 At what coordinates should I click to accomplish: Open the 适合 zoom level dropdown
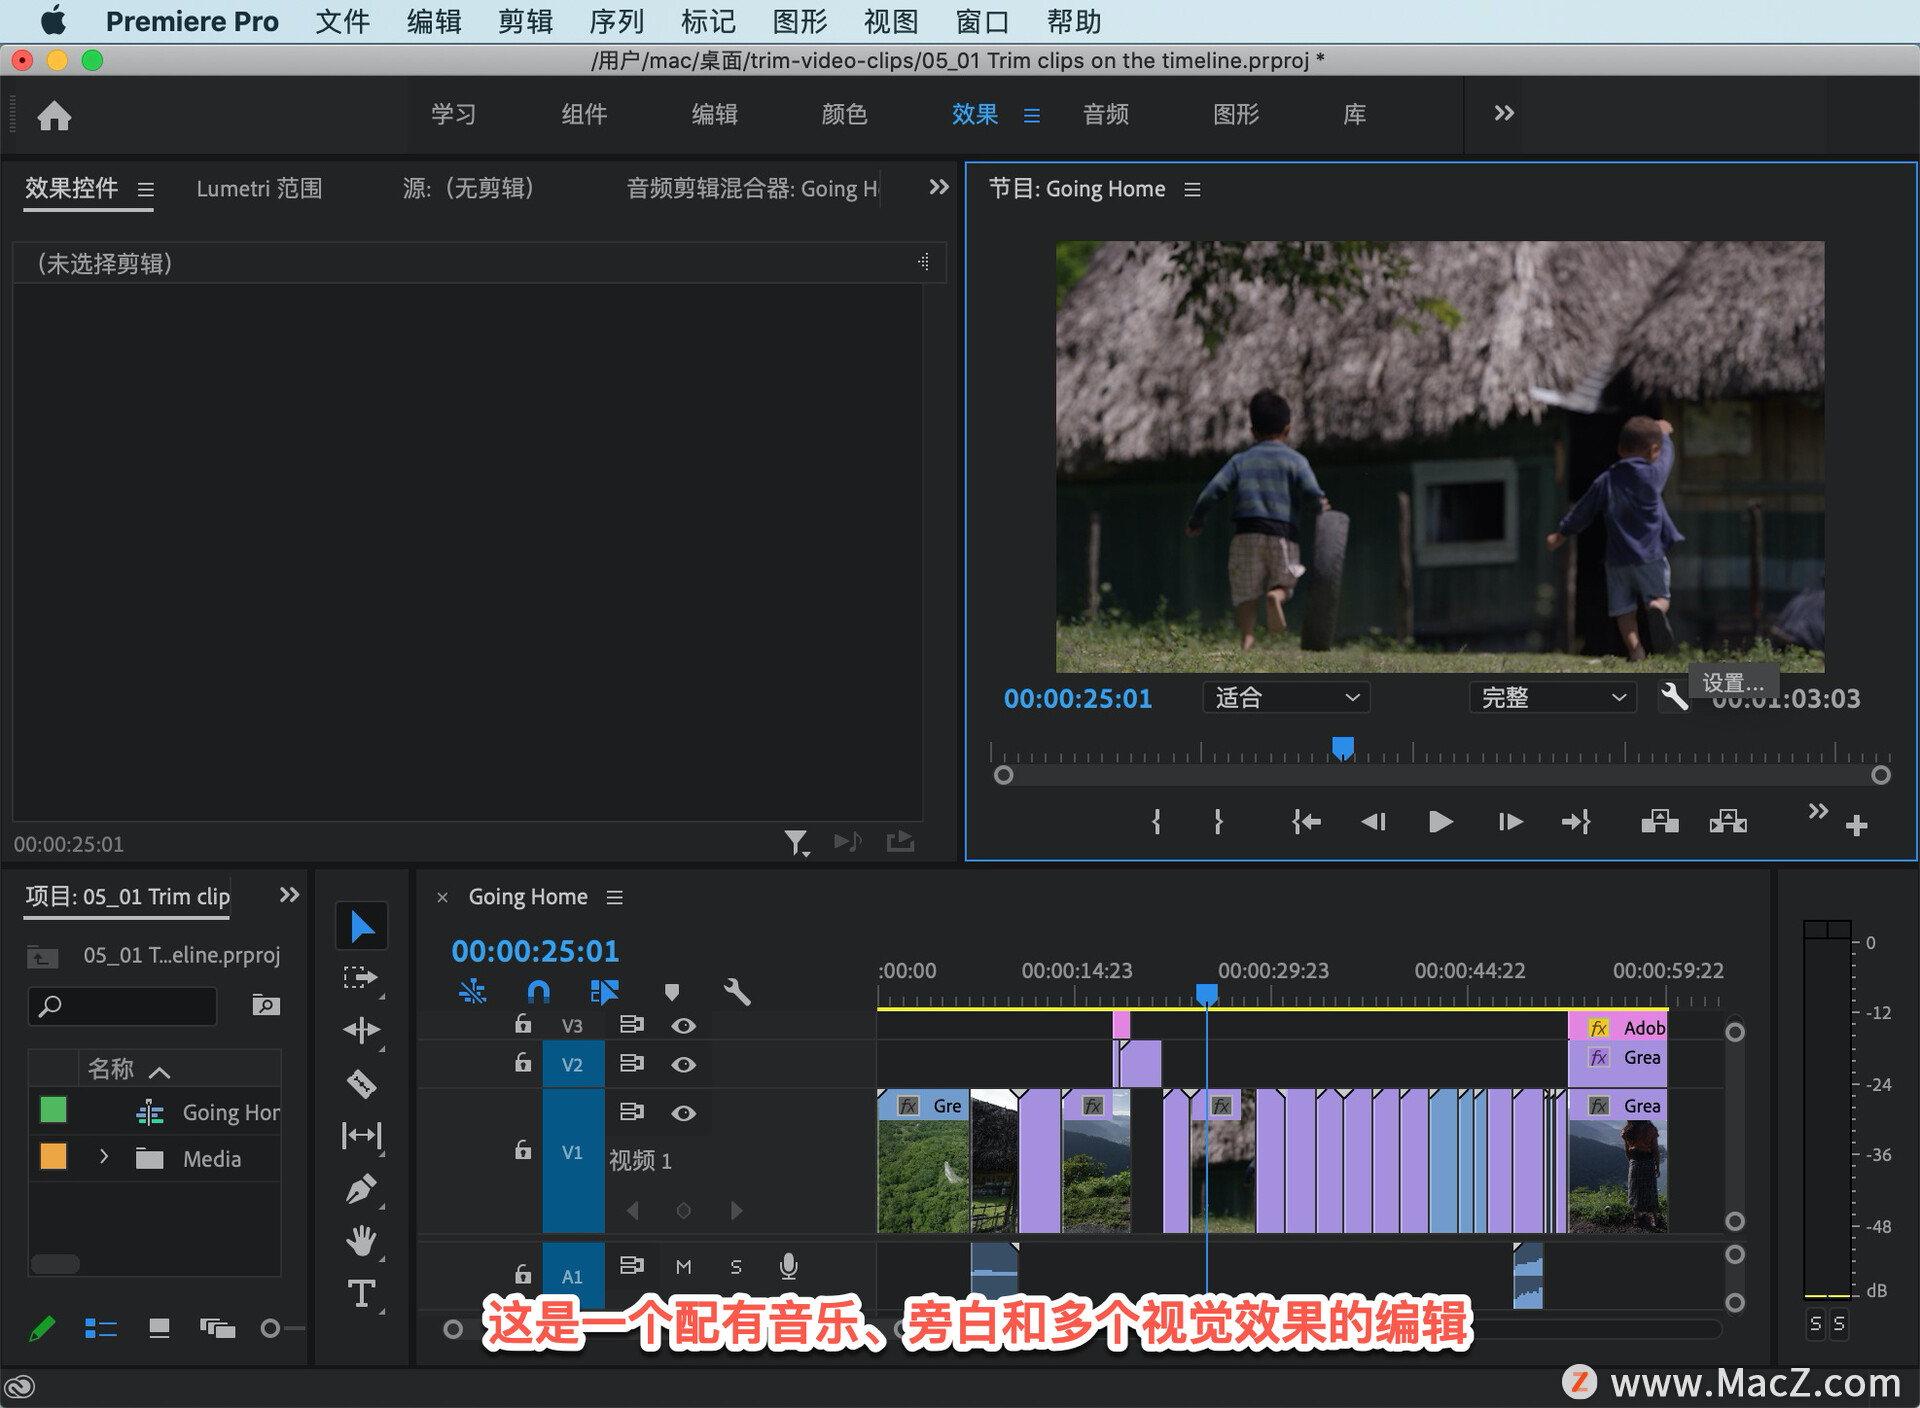1285,698
